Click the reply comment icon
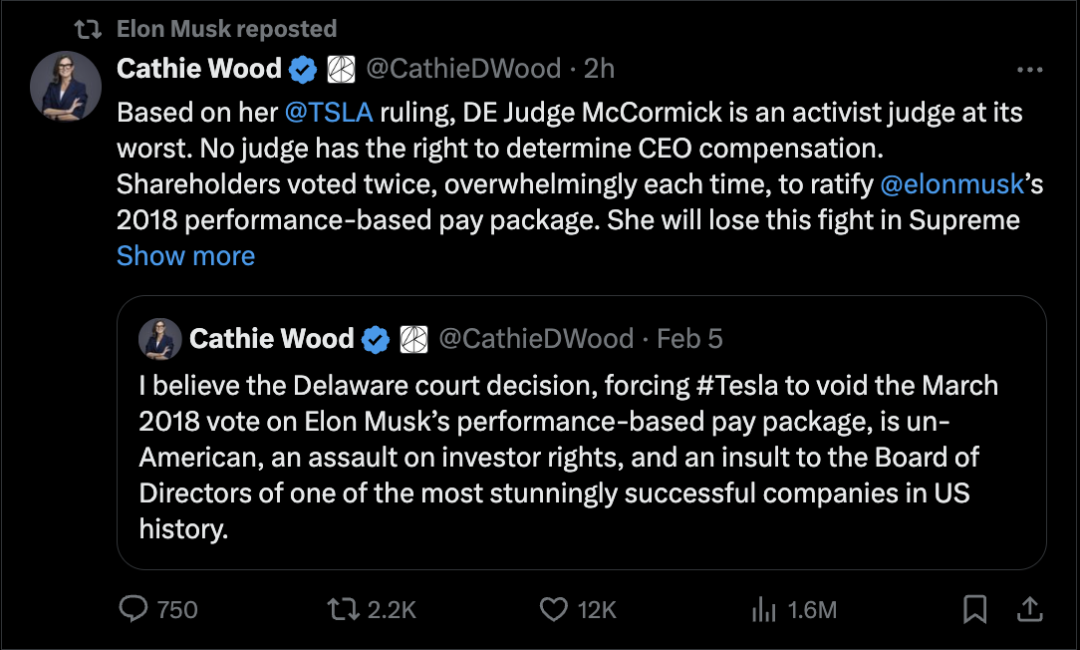1080x650 pixels. point(134,609)
